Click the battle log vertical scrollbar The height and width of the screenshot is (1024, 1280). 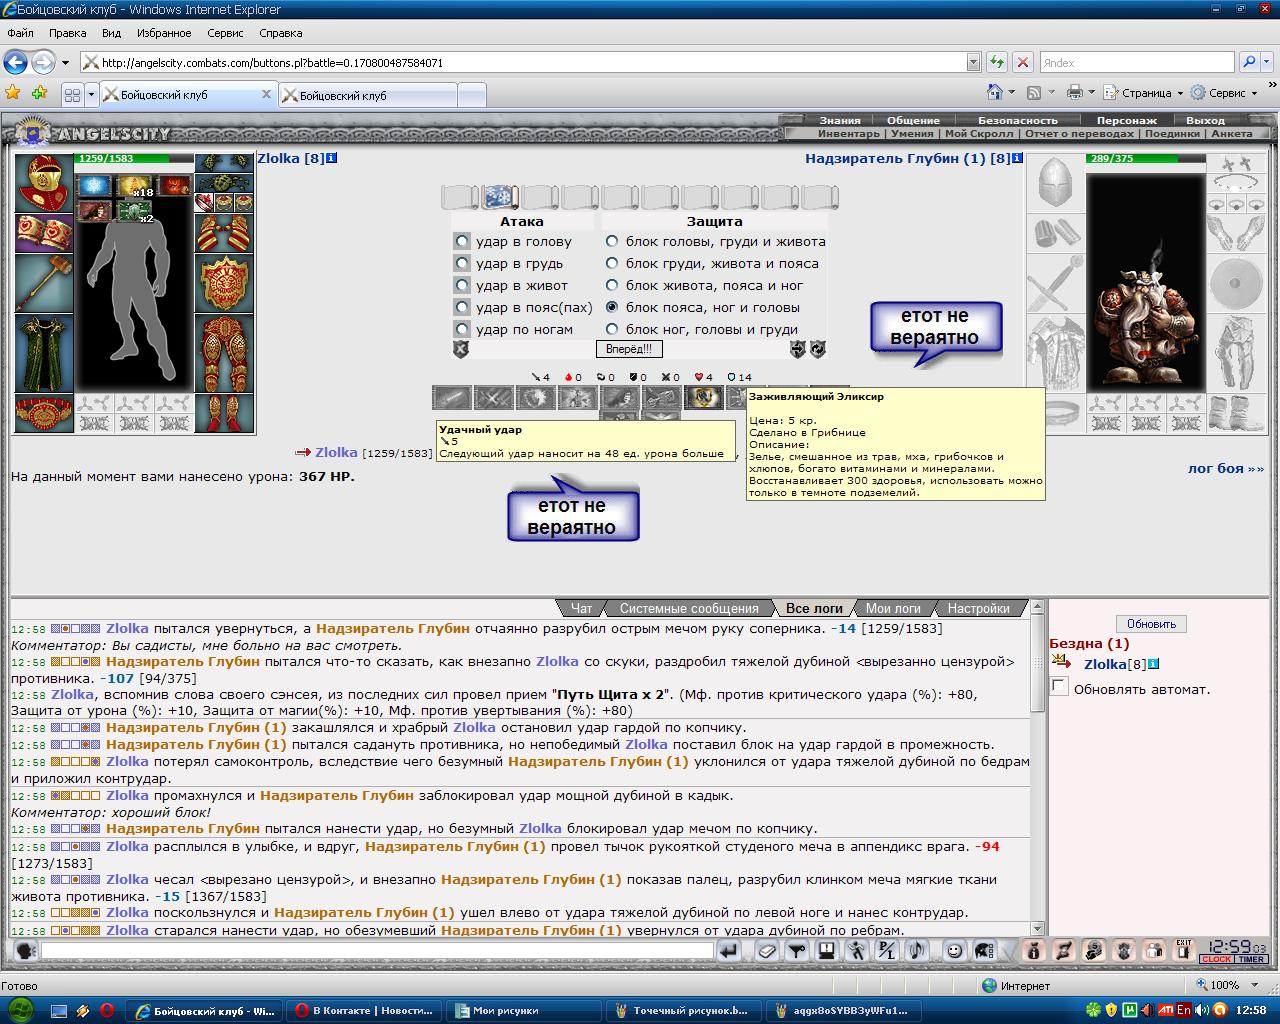(1037, 768)
